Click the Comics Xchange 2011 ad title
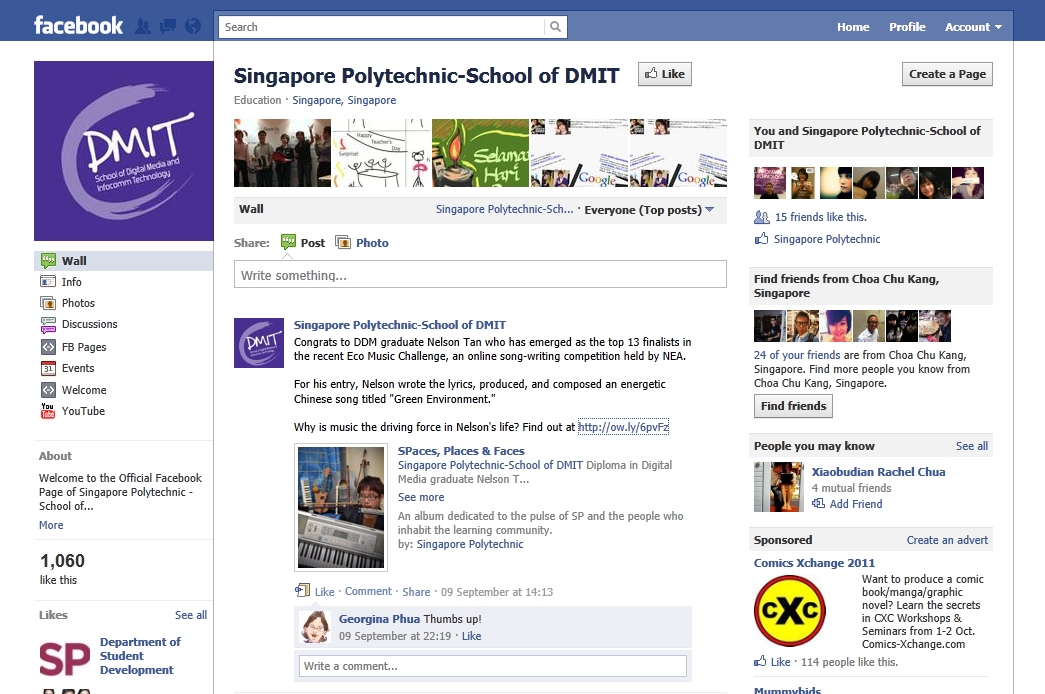1045x694 pixels. point(814,563)
